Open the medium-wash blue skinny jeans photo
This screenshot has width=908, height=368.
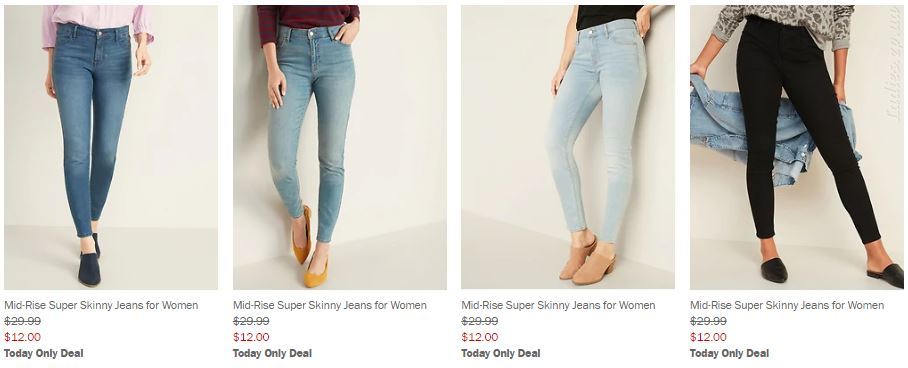(x=111, y=147)
